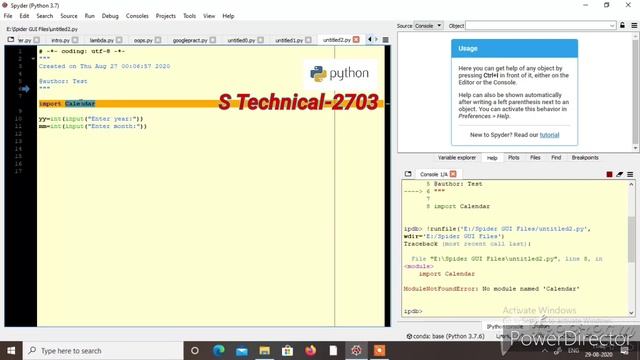The height and width of the screenshot is (360, 640).
Task: Open the editor pane options menu
Action: [x=385, y=40]
